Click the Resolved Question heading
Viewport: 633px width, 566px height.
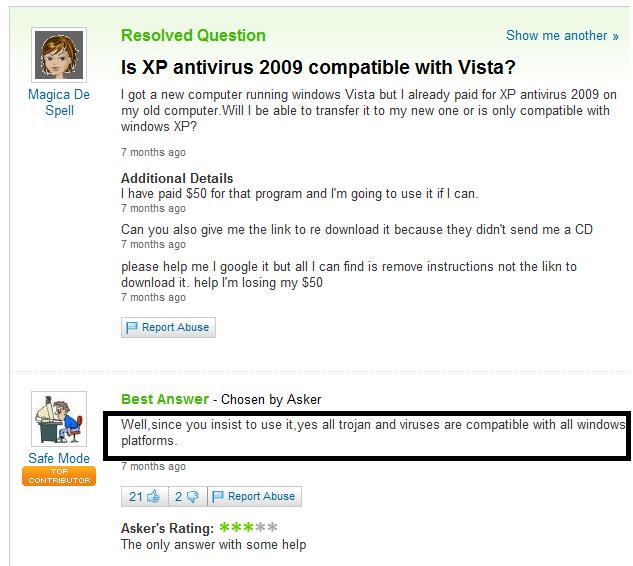click(x=193, y=36)
